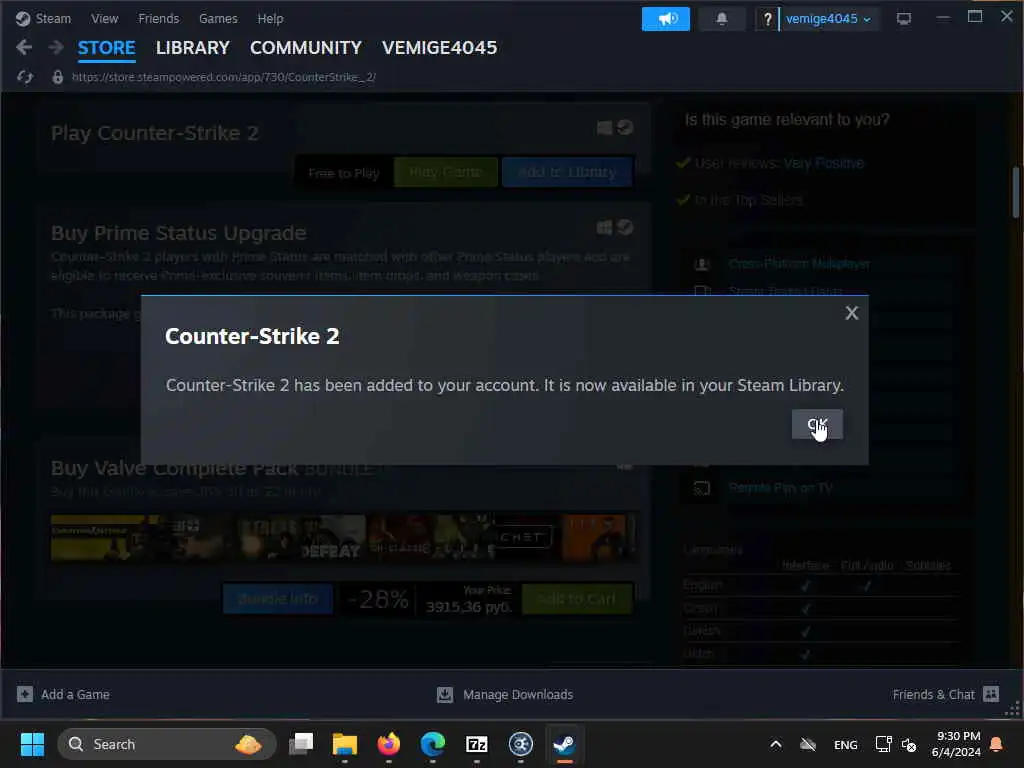Open the Games menu
Screen dimensions: 1024x768
tap(218, 18)
